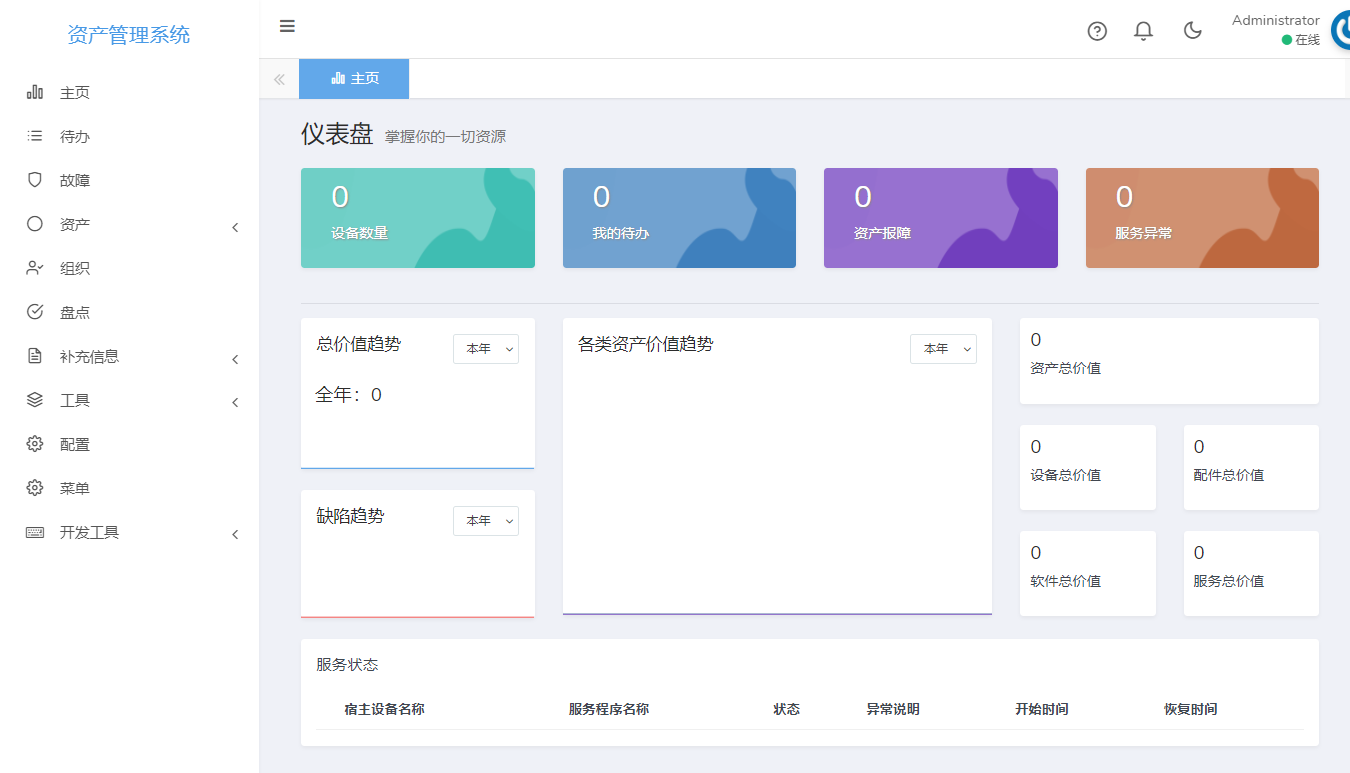Open the 故障 sidebar menu item
This screenshot has width=1350, height=773.
tap(130, 180)
